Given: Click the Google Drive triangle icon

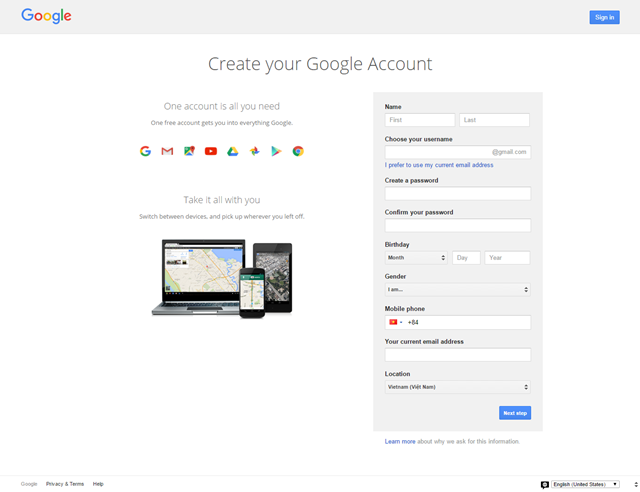Looking at the screenshot, I should click(x=233, y=151).
